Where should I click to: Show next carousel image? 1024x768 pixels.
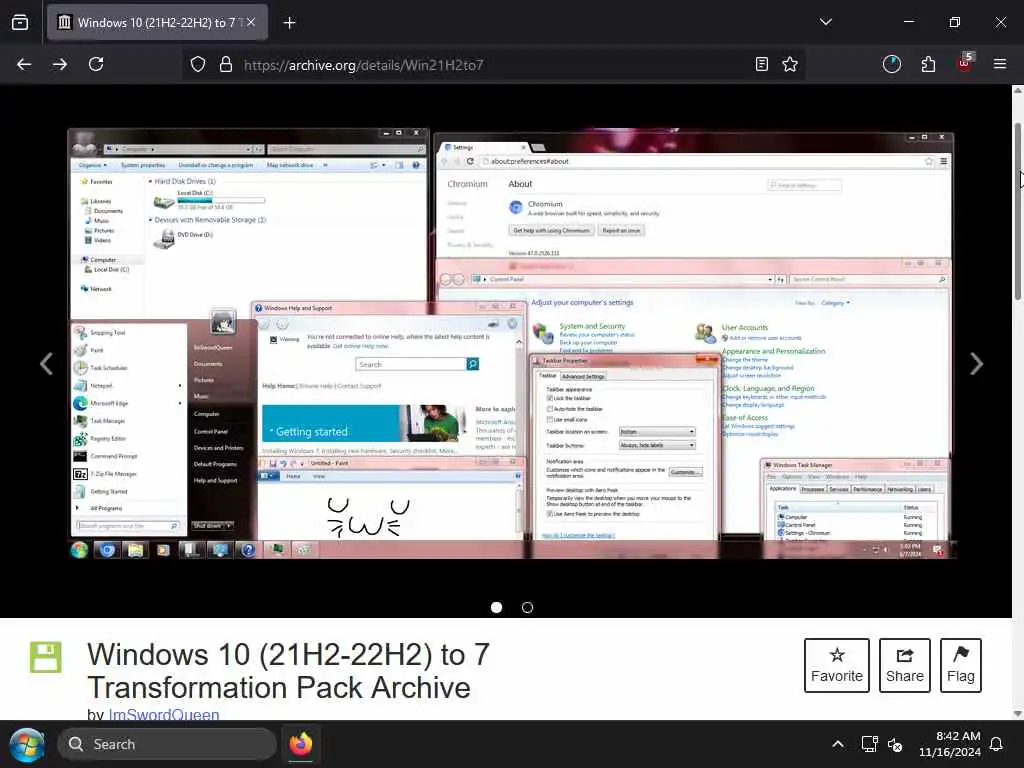point(976,364)
